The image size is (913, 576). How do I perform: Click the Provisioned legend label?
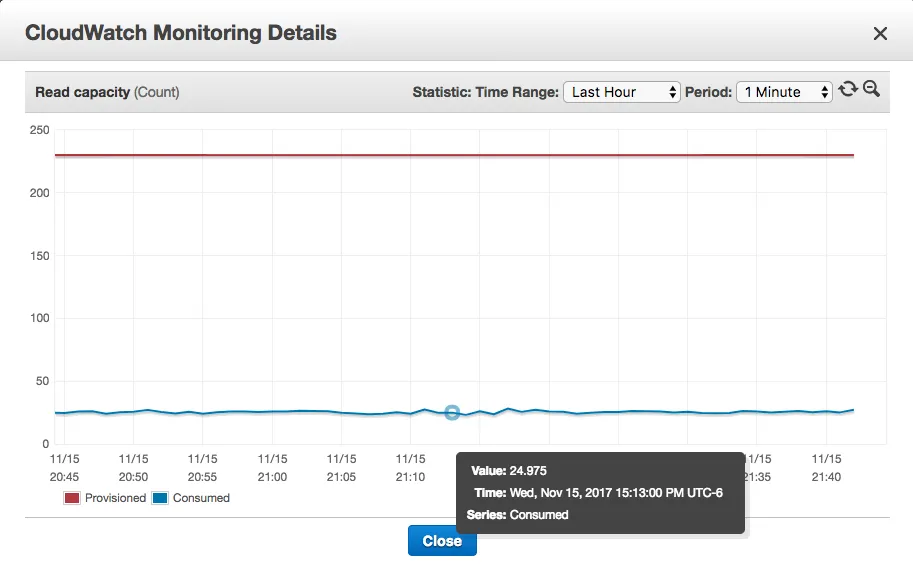click(x=115, y=498)
